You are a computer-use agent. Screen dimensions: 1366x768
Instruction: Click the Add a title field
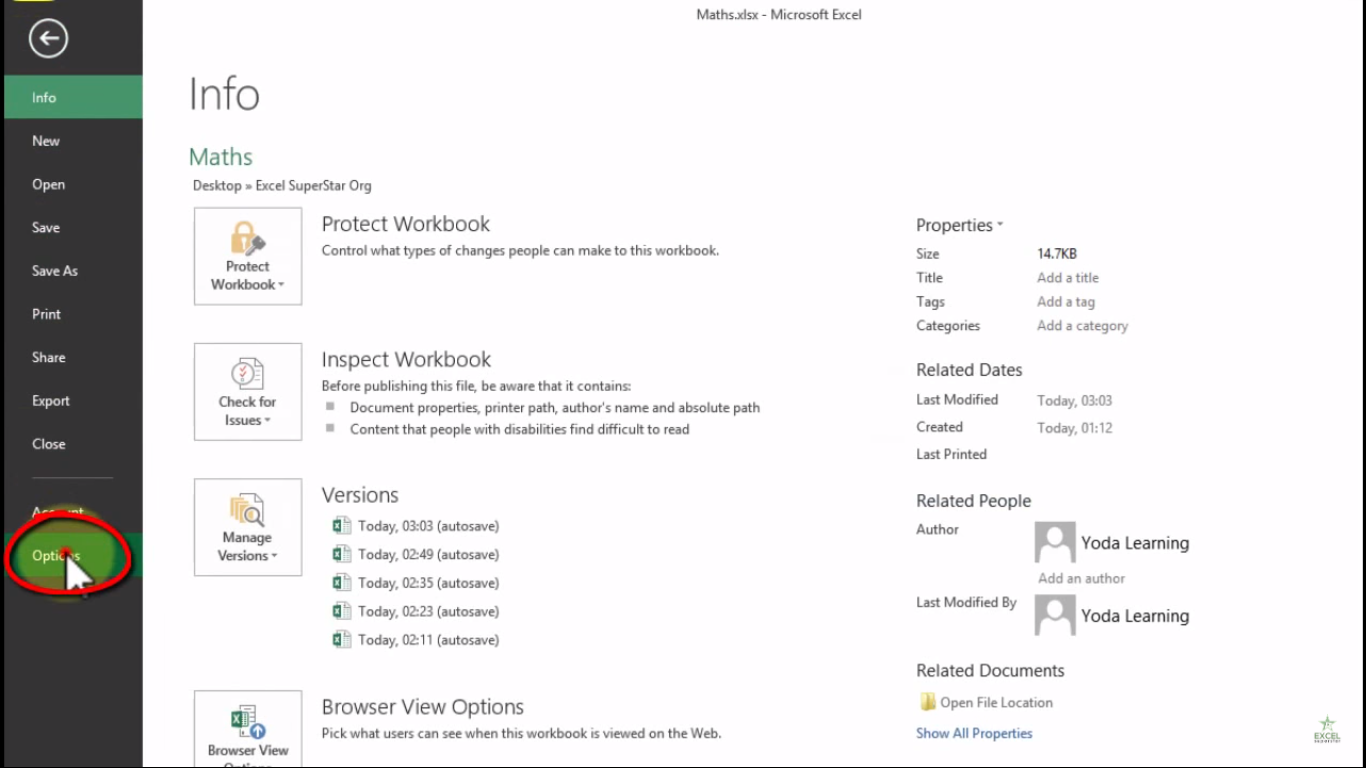click(1068, 278)
